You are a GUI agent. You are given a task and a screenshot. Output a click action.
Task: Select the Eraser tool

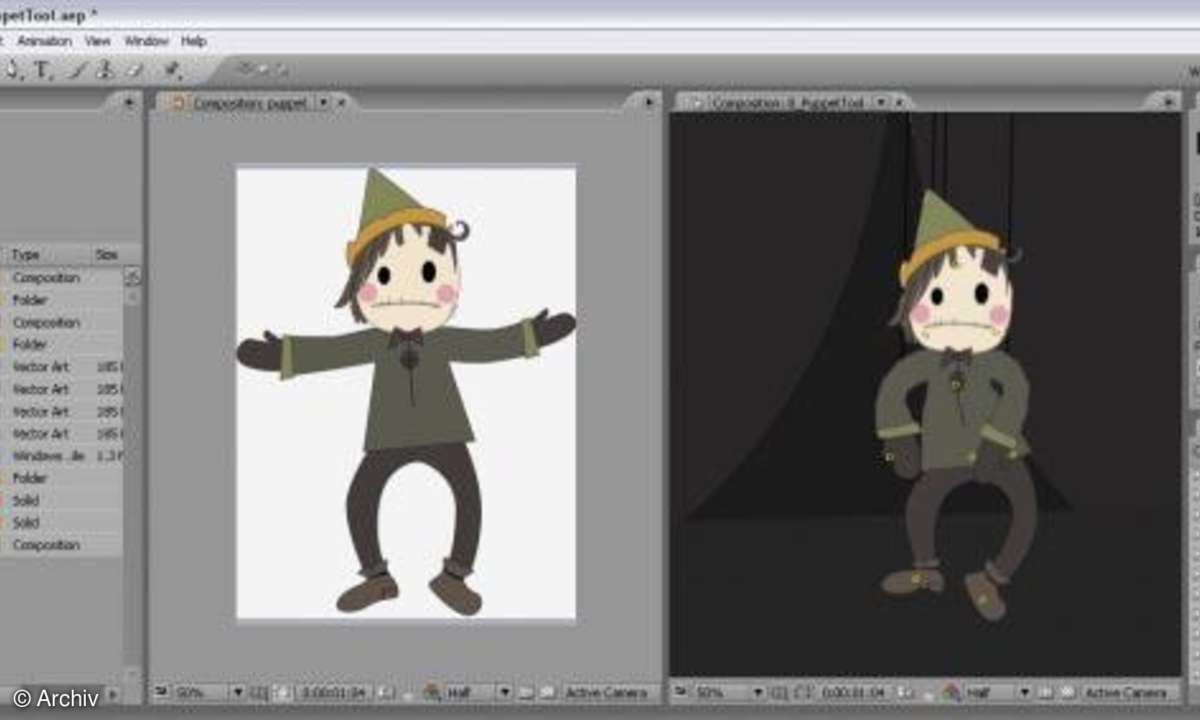click(135, 69)
